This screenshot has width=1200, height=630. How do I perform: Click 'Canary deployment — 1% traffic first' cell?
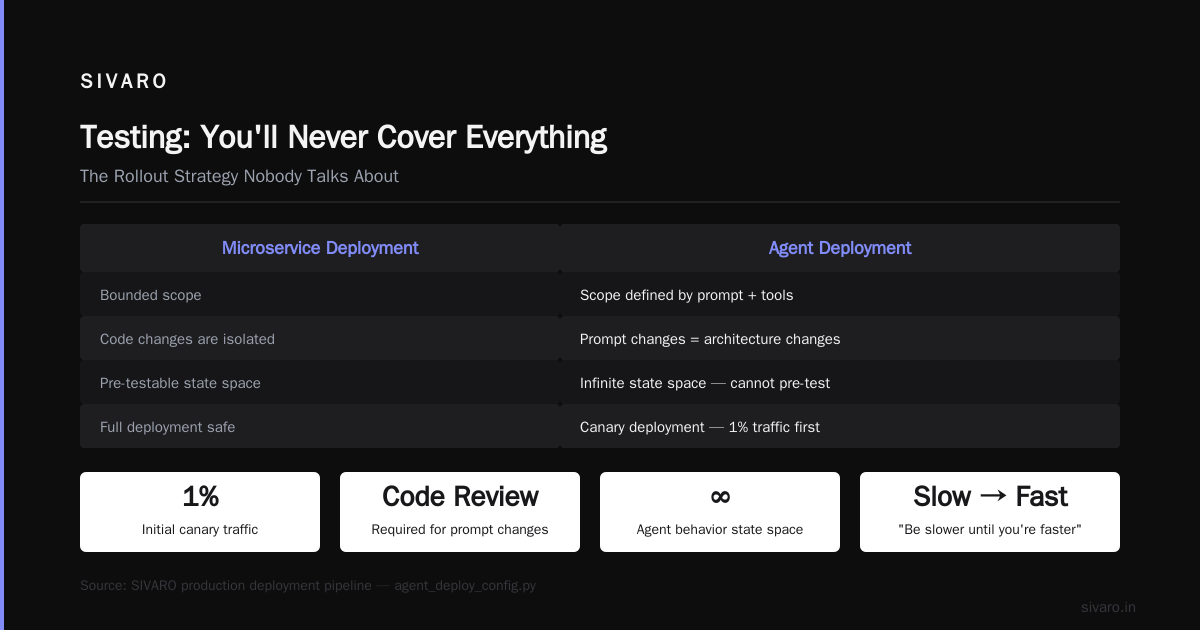click(840, 427)
